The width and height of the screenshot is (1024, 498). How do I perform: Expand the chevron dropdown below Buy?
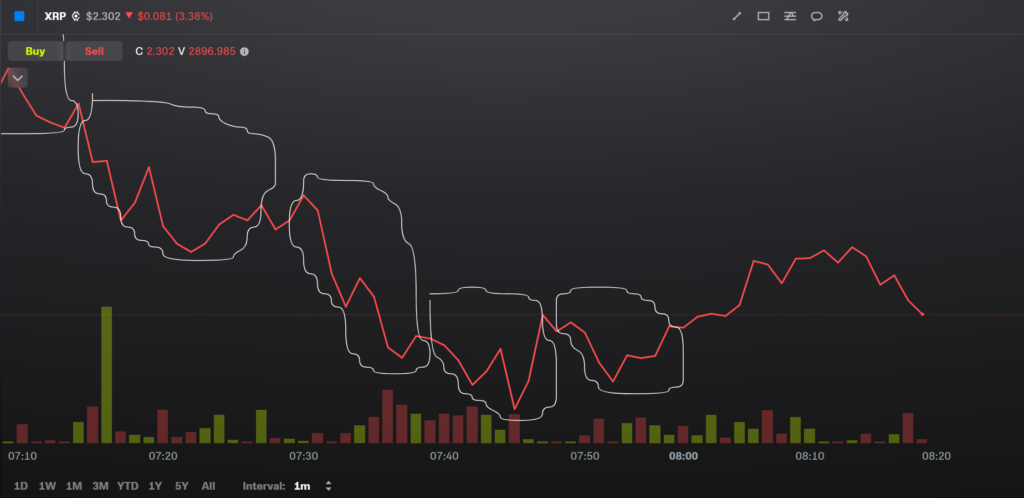click(x=18, y=78)
